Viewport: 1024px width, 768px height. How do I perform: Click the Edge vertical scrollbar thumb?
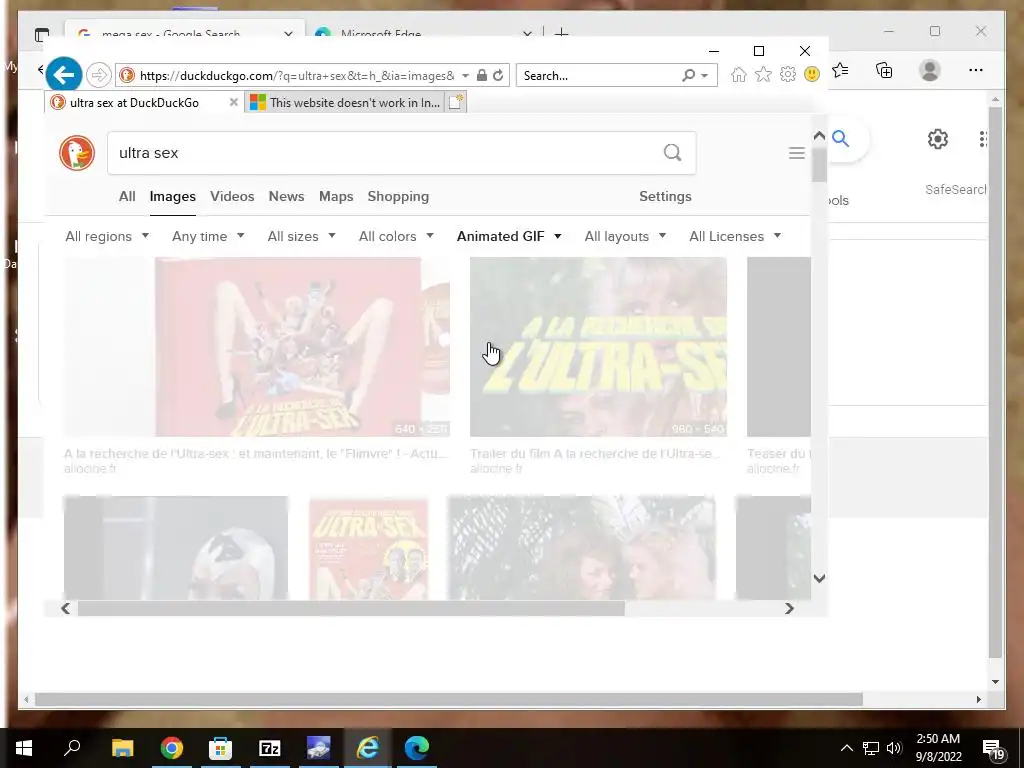pyautogui.click(x=995, y=382)
